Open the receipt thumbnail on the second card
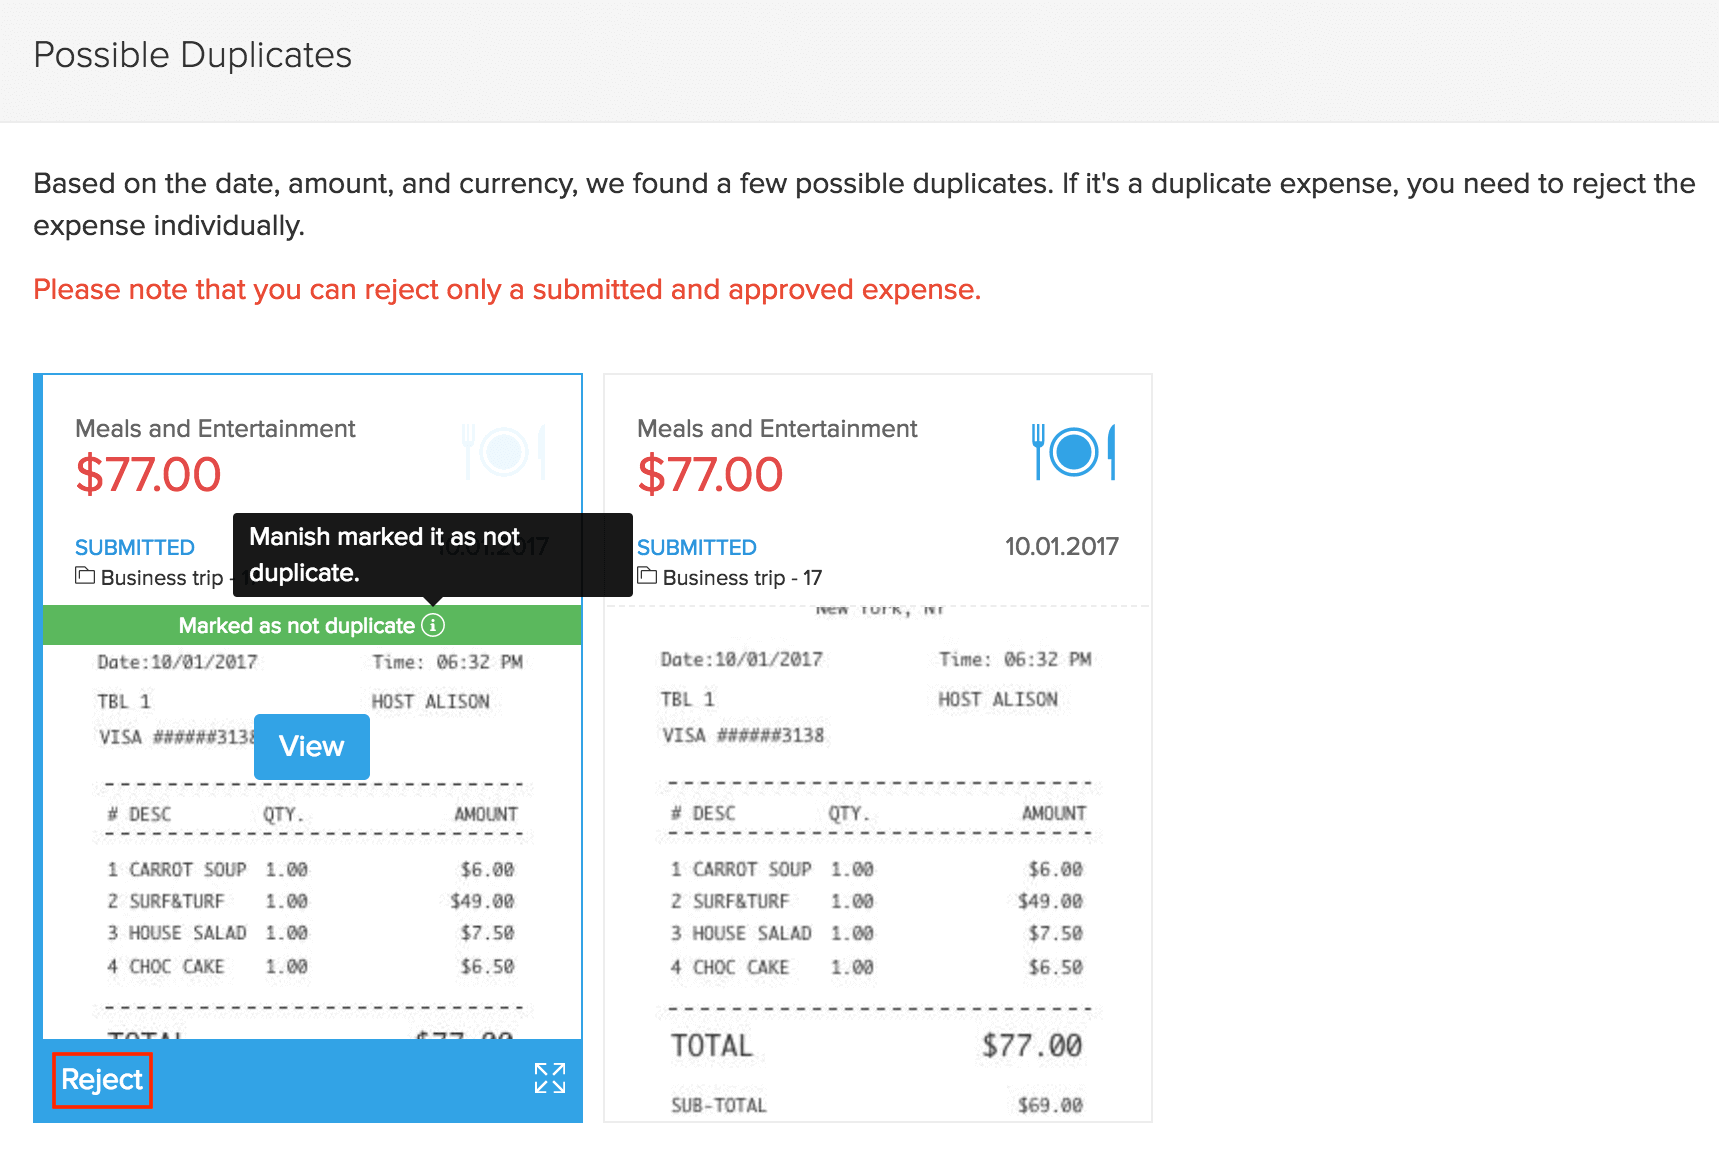Screen dimensions: 1719x1156 click(x=877, y=860)
